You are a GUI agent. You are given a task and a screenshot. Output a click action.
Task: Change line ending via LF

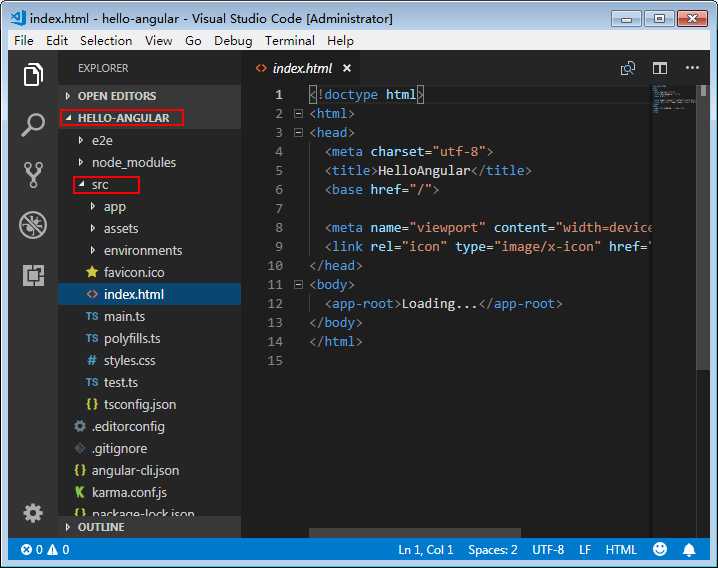(585, 550)
